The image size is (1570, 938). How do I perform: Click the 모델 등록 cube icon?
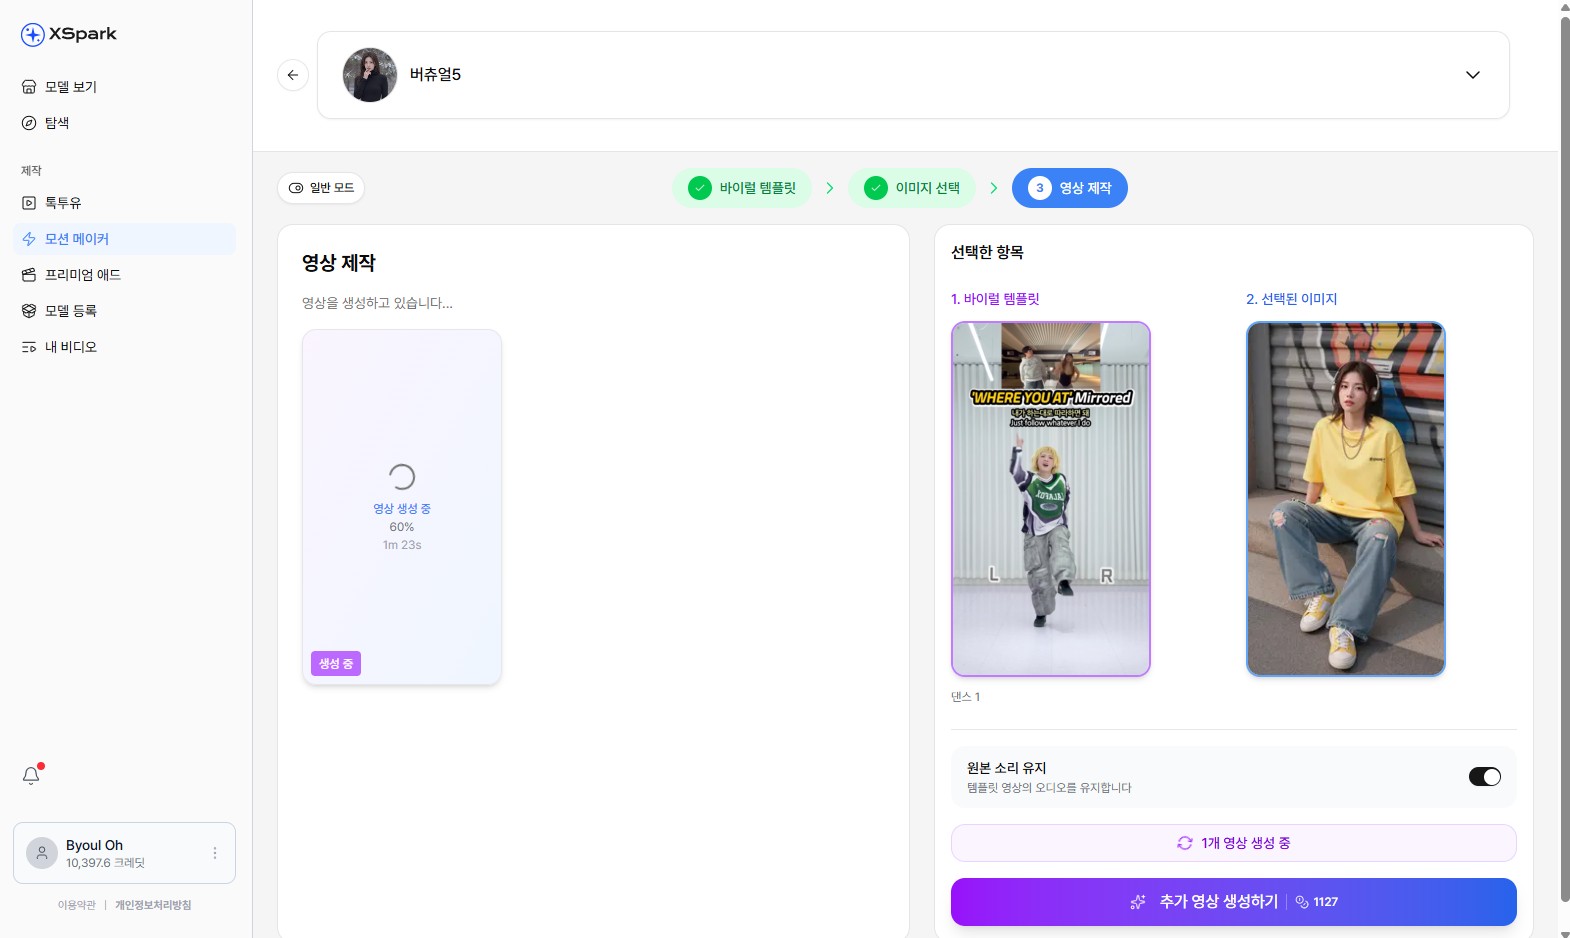pyautogui.click(x=29, y=311)
